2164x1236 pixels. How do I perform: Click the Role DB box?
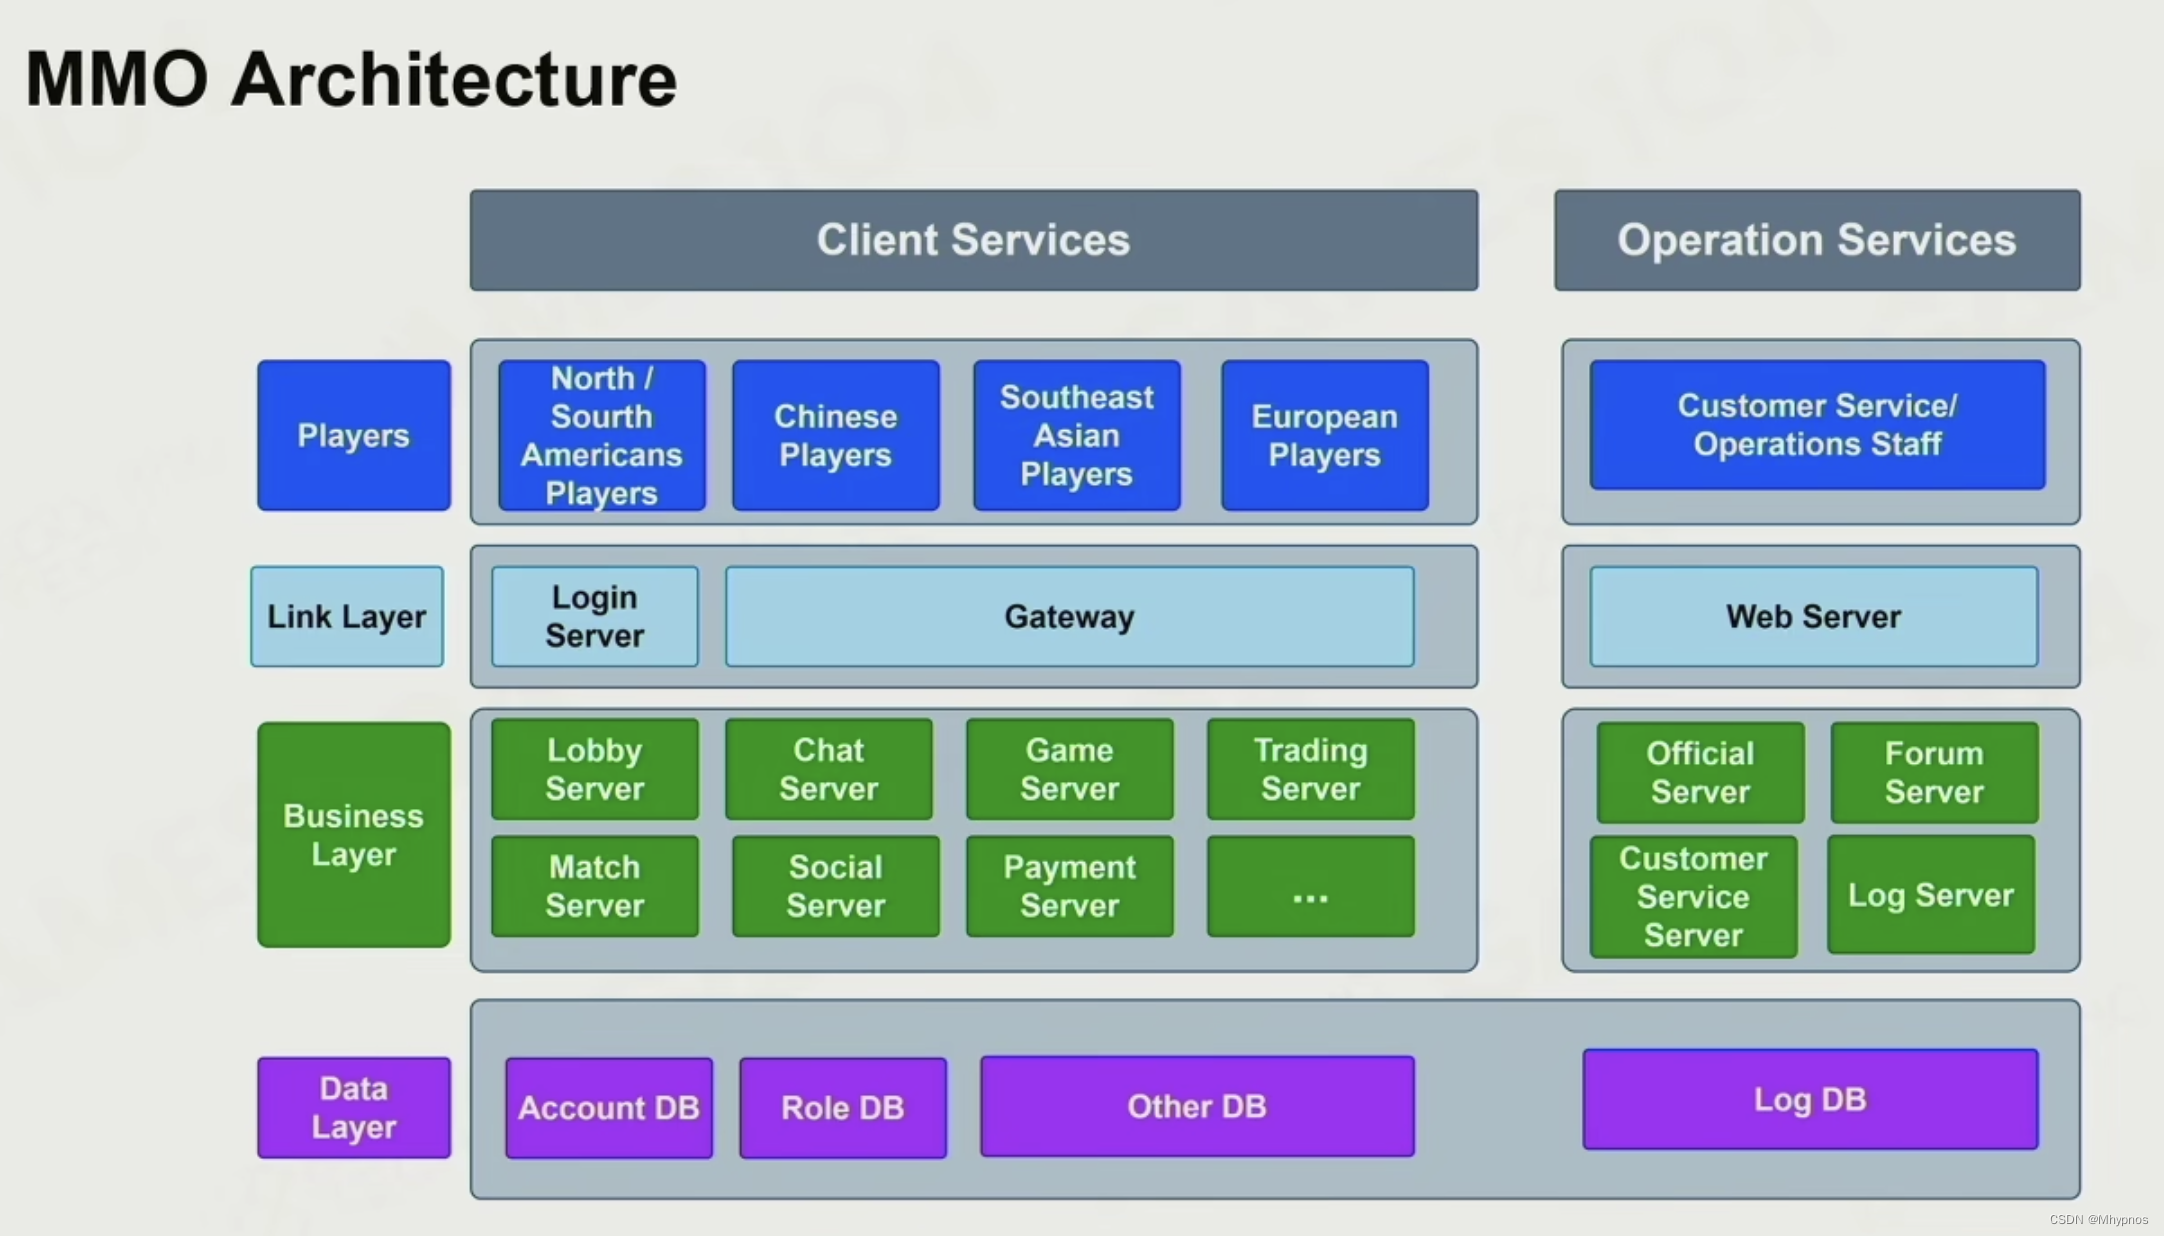coord(842,1107)
